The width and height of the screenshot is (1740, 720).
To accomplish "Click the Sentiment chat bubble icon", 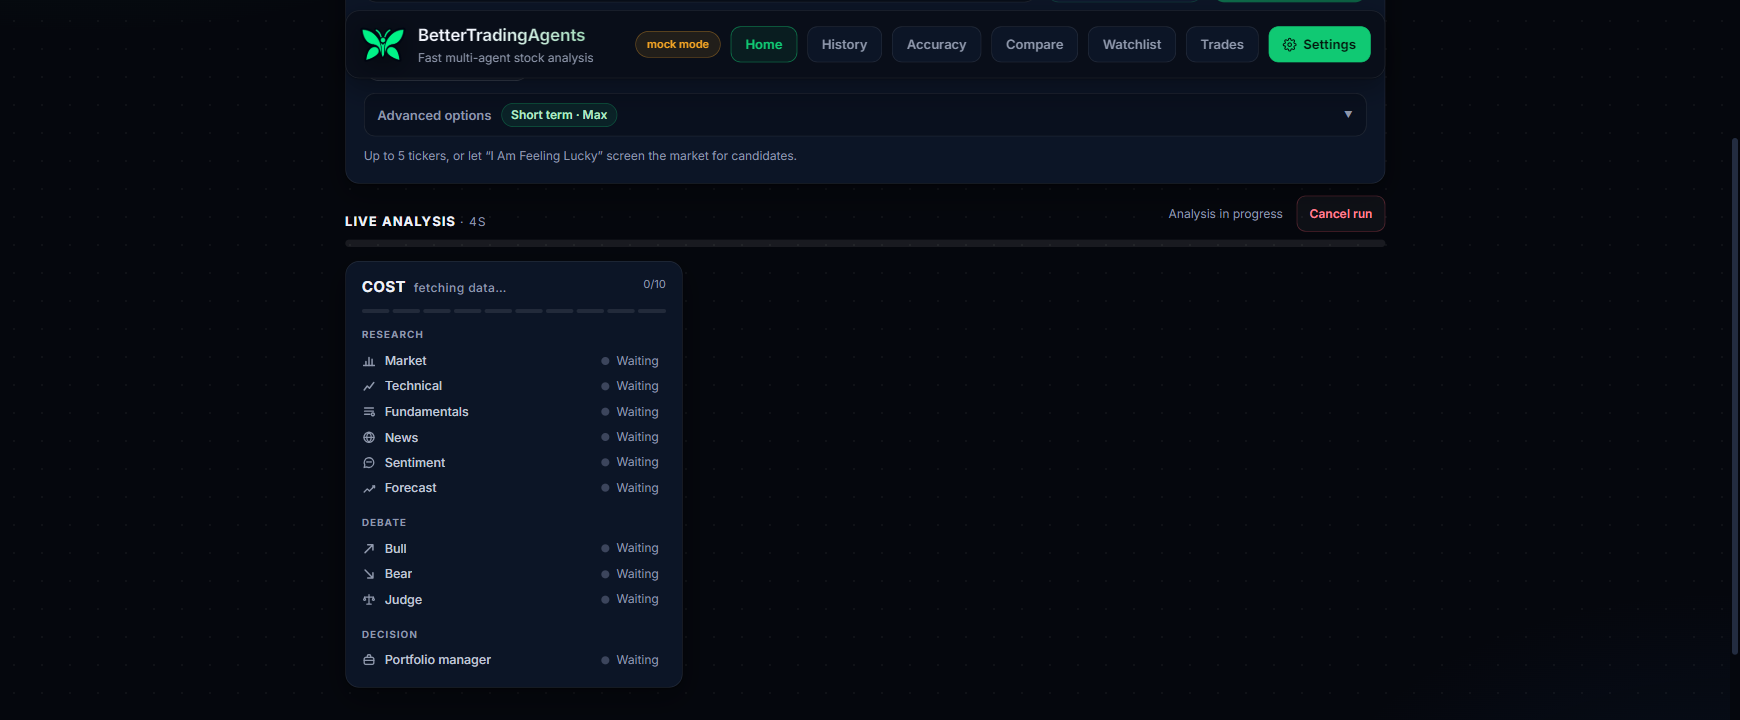I will click(x=369, y=463).
